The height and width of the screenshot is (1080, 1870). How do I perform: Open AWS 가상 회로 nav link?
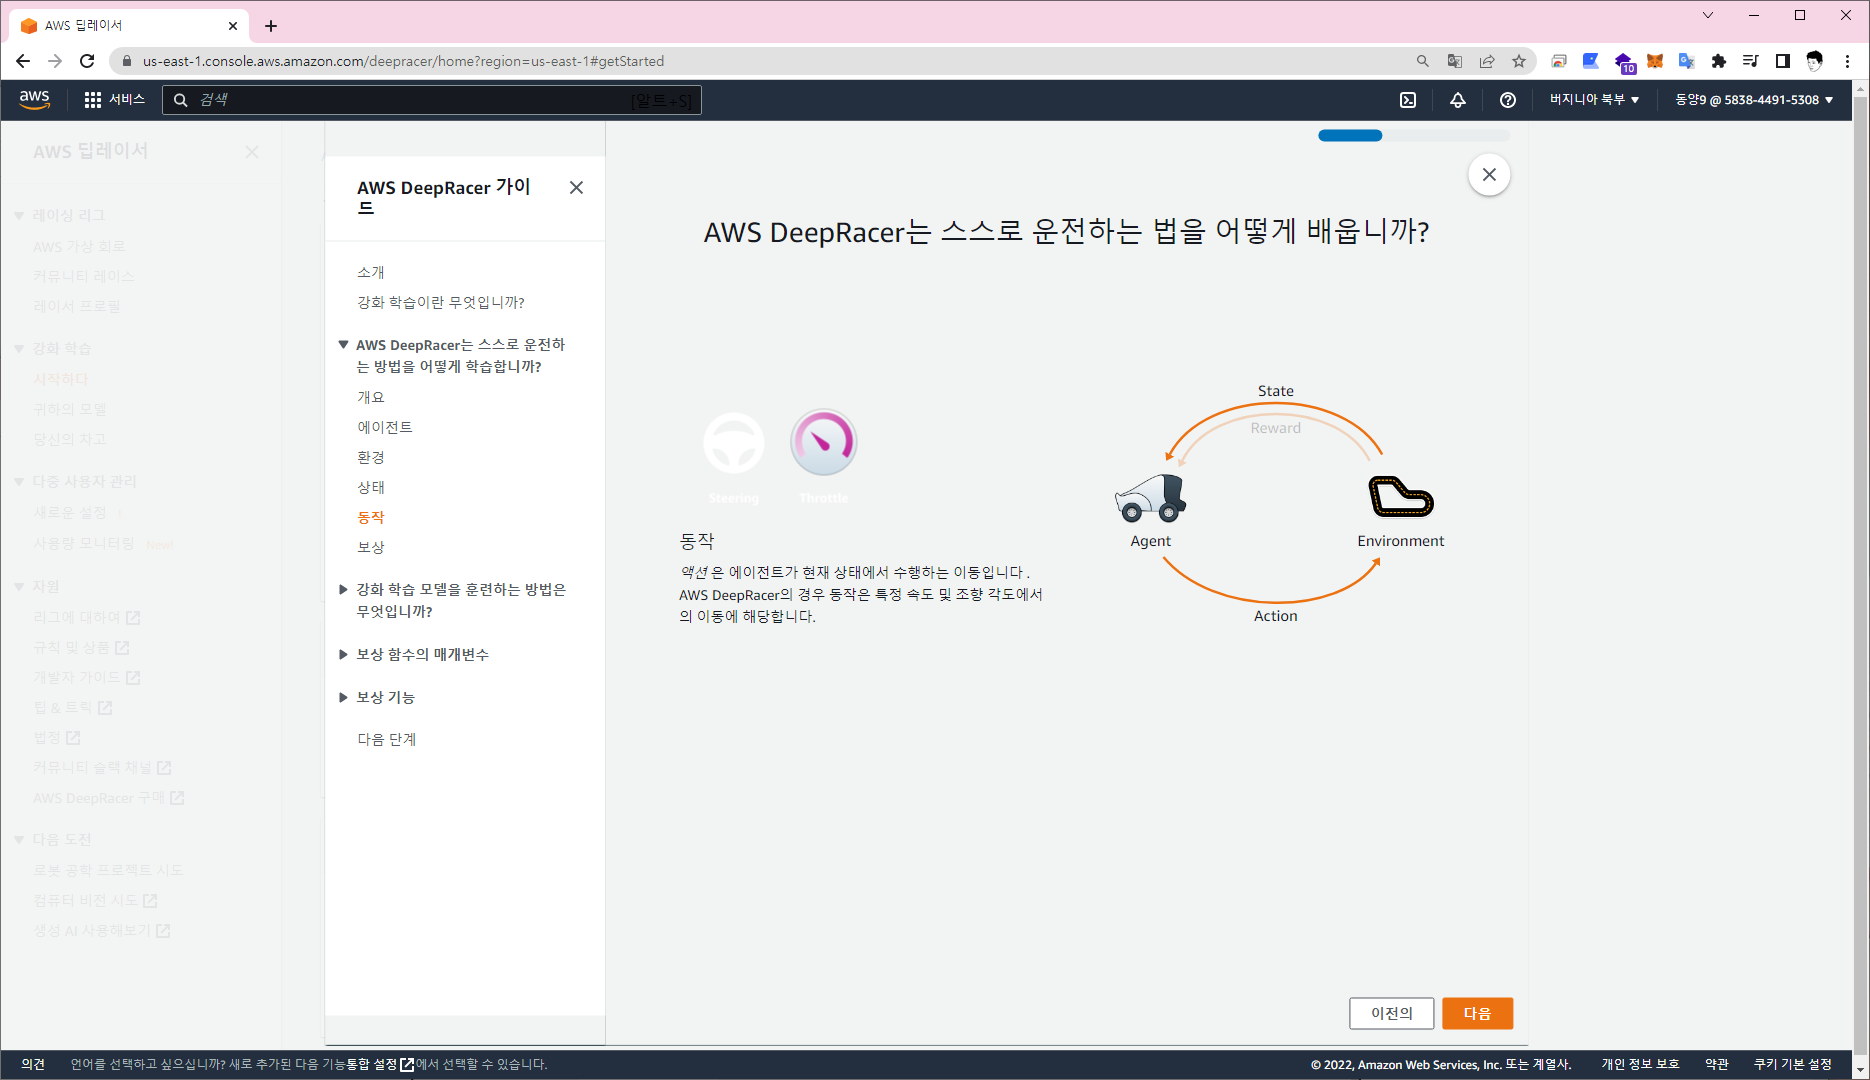point(79,246)
